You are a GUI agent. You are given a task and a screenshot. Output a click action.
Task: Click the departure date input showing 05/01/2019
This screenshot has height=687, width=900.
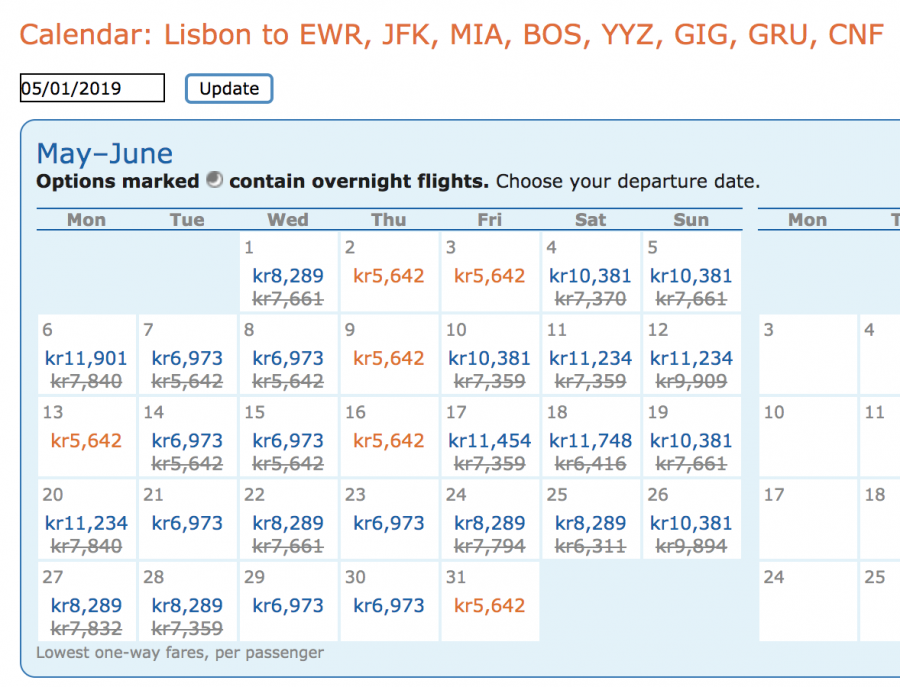tap(92, 88)
